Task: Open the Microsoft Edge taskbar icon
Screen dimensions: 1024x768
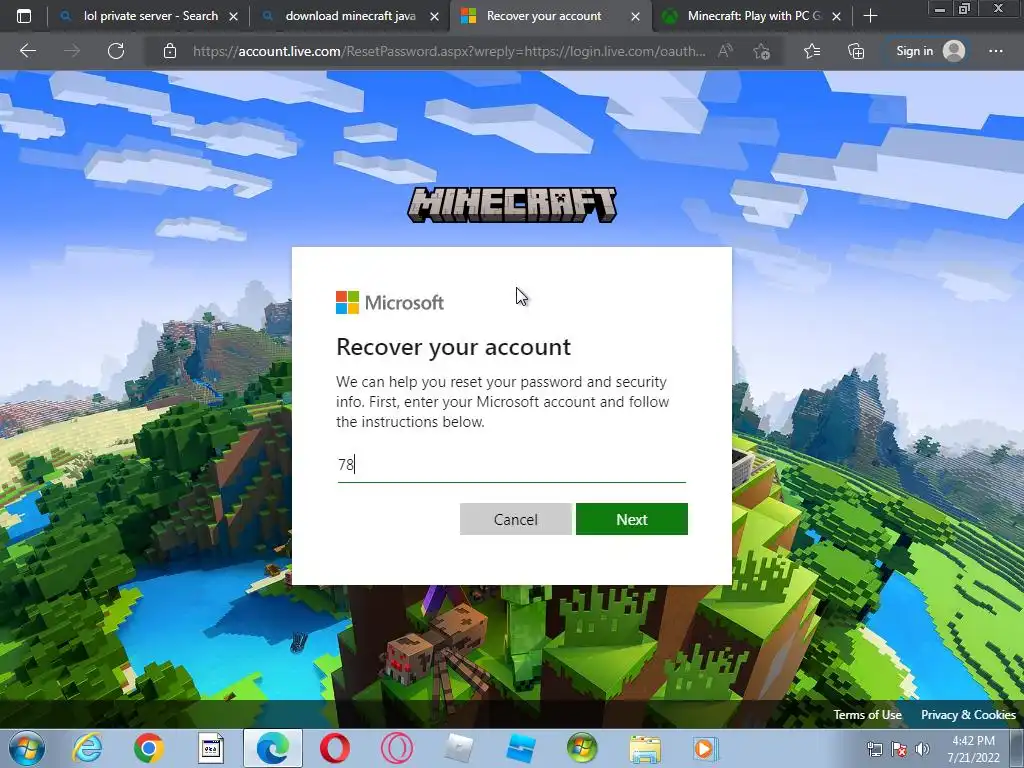Action: pyautogui.click(x=273, y=748)
